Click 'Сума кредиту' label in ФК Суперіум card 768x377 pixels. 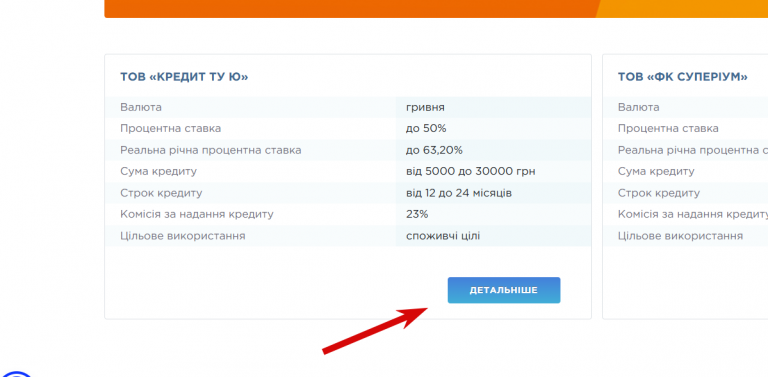(656, 171)
